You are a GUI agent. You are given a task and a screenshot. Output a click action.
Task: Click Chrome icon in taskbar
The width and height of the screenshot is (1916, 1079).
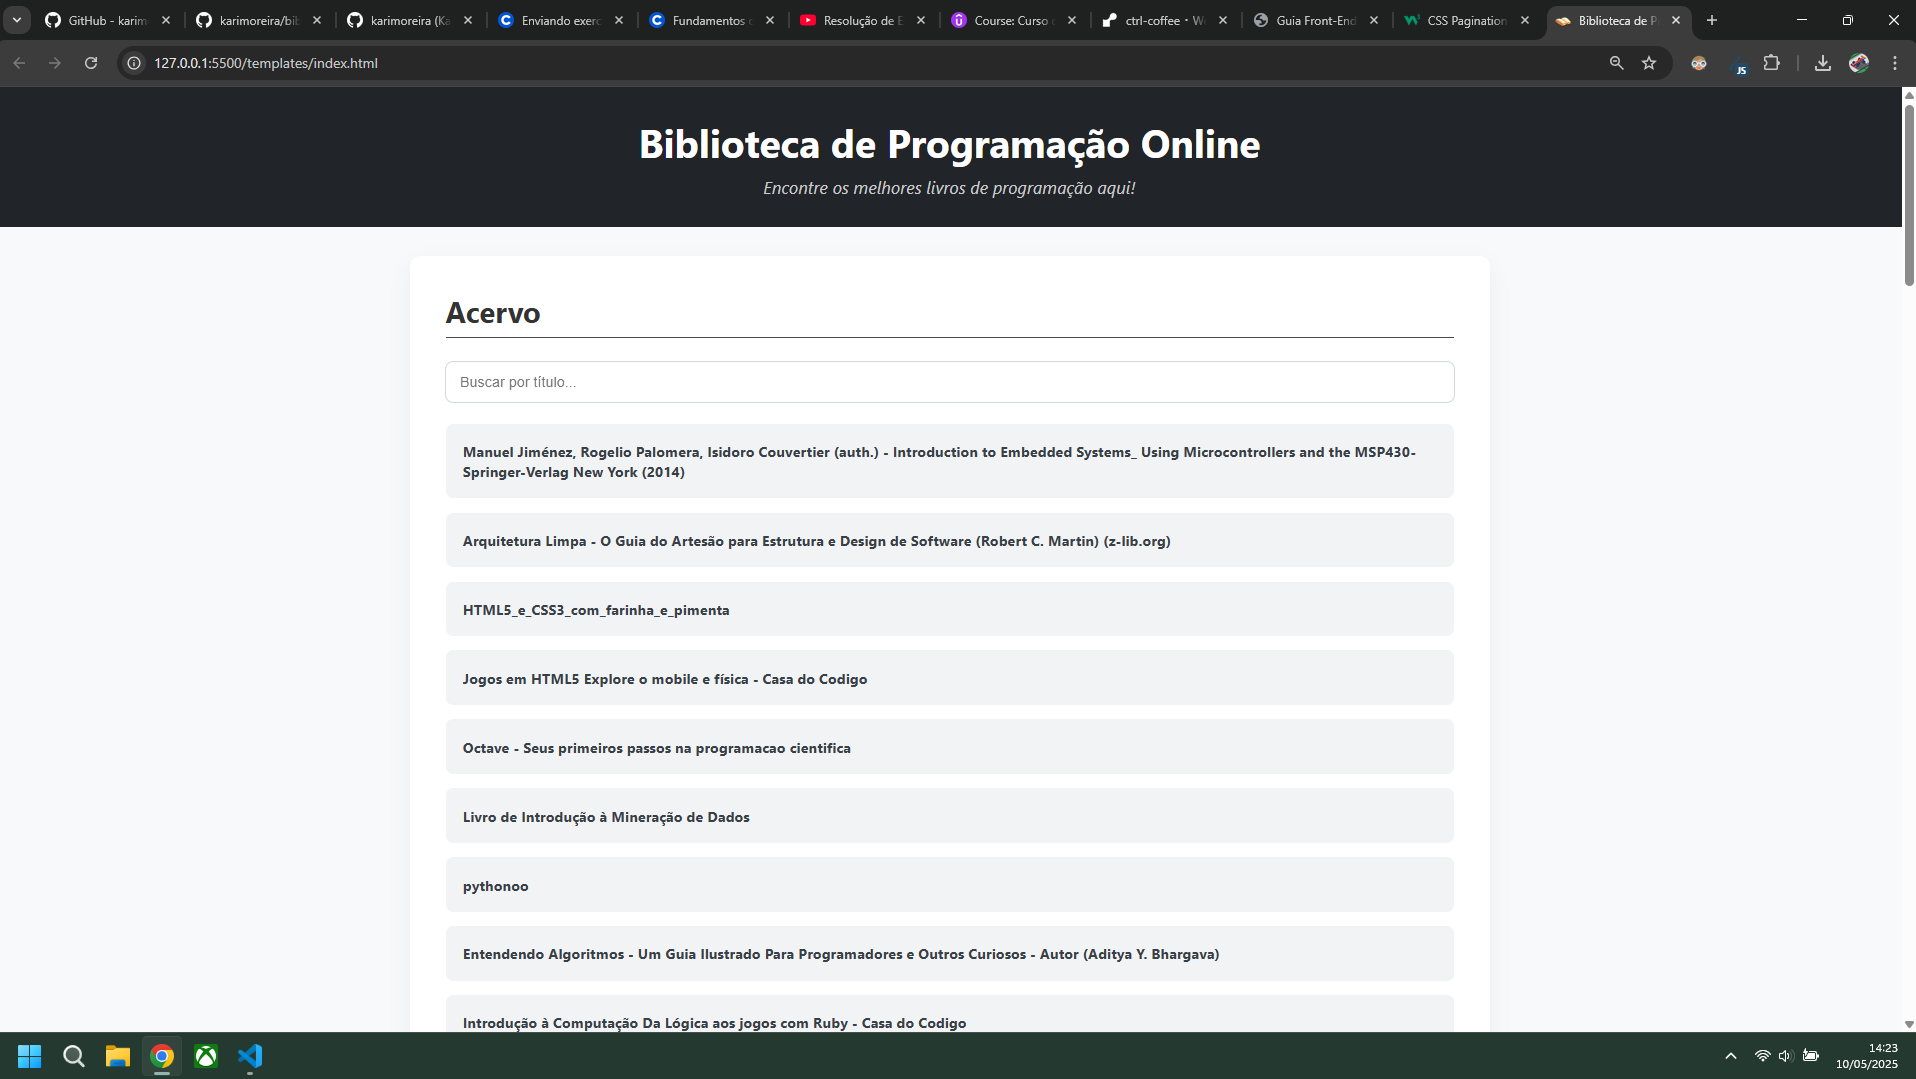[162, 1056]
